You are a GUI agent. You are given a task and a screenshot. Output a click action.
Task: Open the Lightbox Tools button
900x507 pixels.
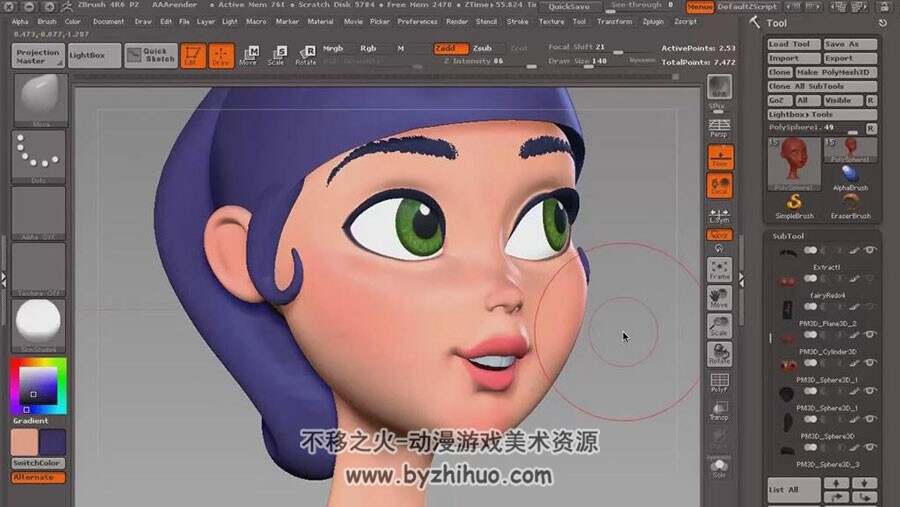(x=822, y=114)
